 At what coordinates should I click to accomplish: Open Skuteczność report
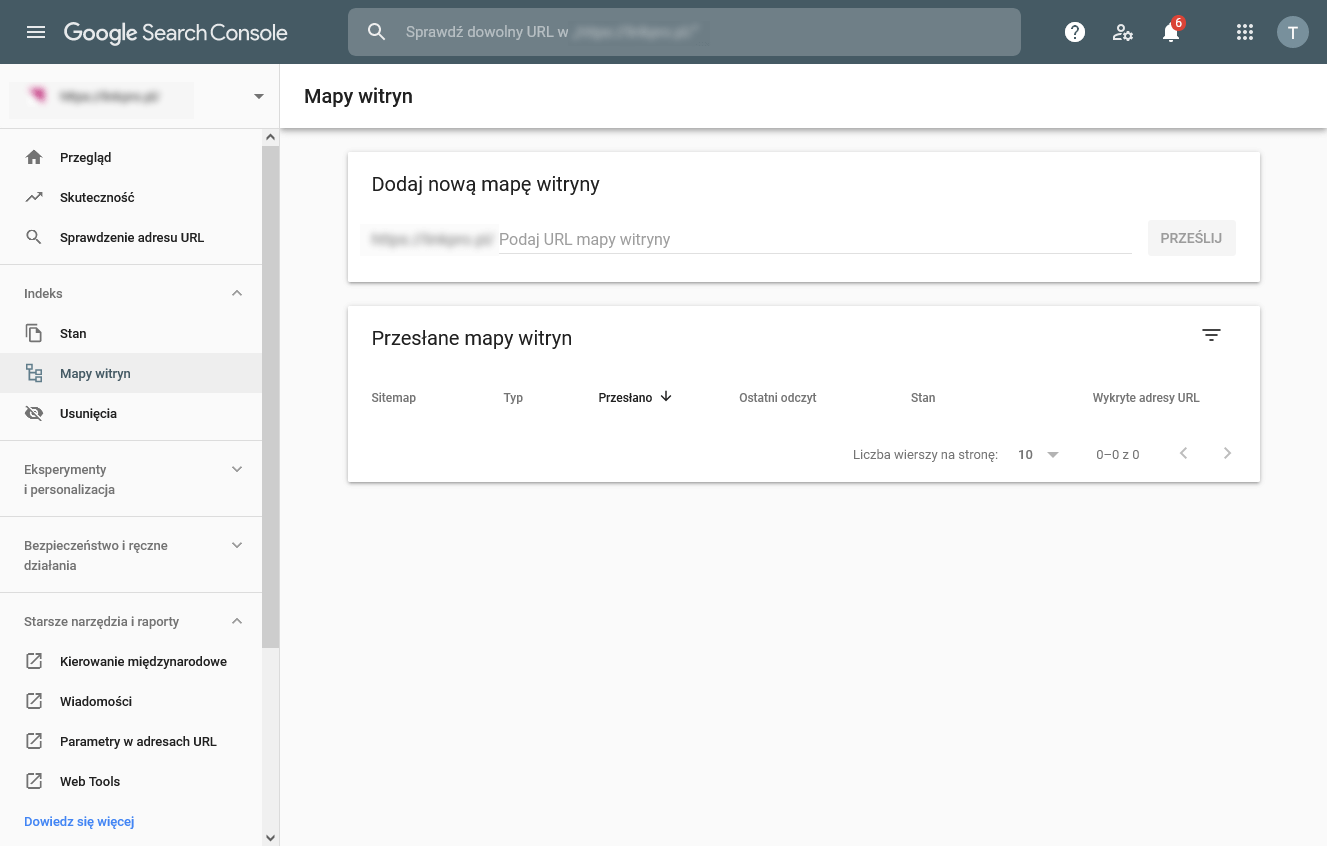click(96, 197)
